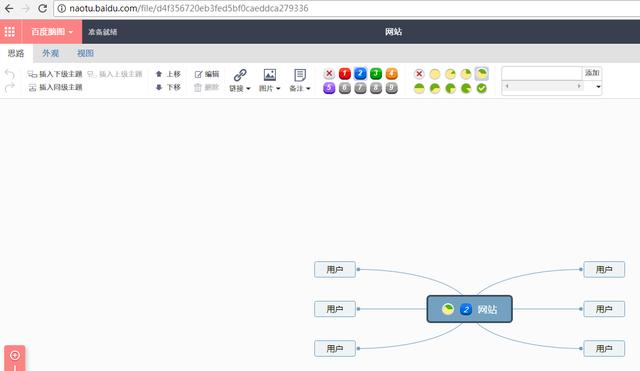Click the undo arrow icon
The height and width of the screenshot is (371, 640).
coord(10,74)
